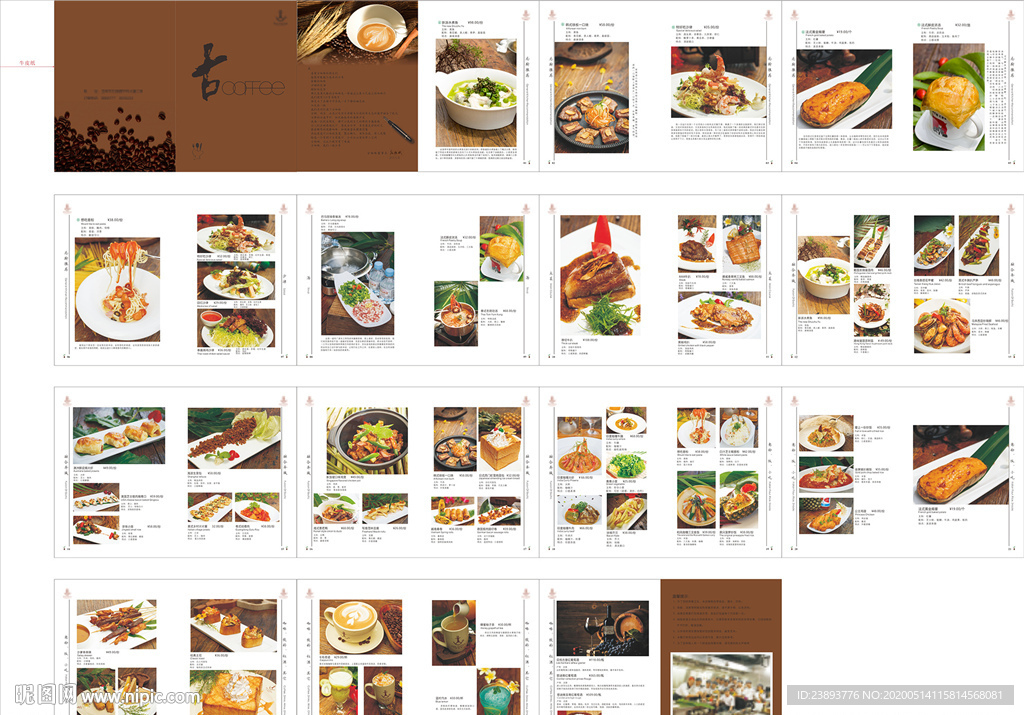Click the kitchen staff group photo
1024x715 pixels.
(722, 683)
